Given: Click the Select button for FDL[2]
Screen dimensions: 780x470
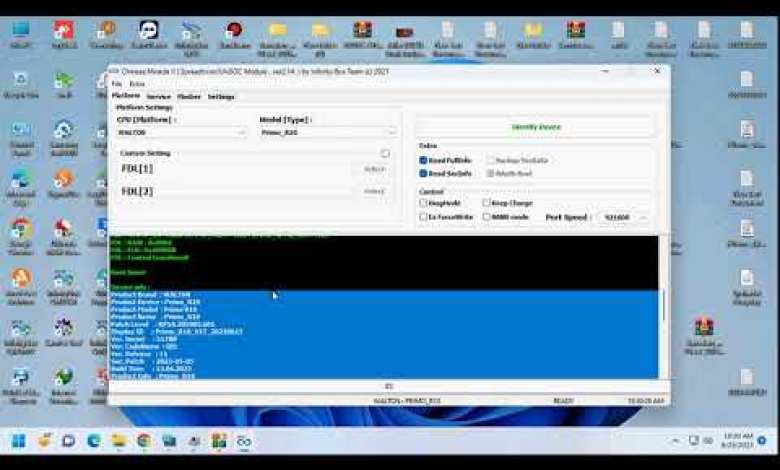Looking at the screenshot, I should 375,191.
